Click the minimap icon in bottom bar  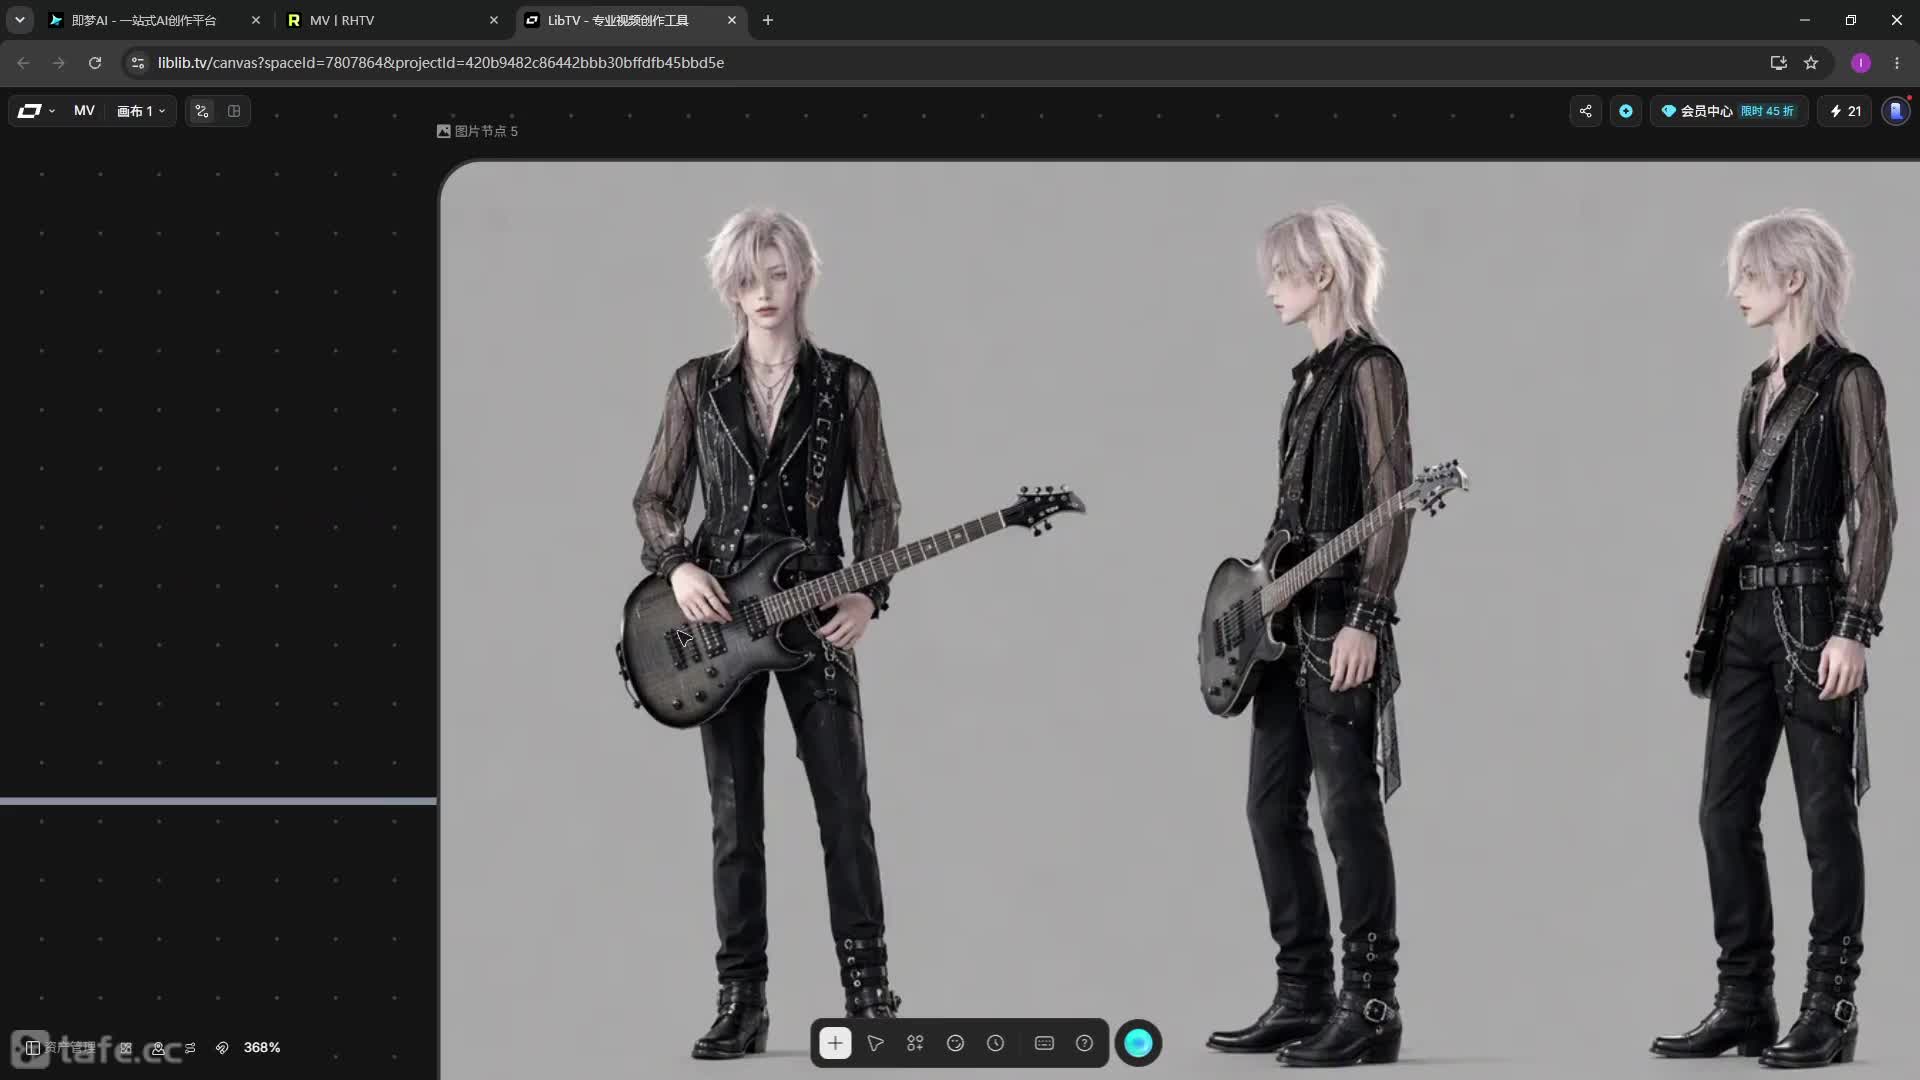126,1047
